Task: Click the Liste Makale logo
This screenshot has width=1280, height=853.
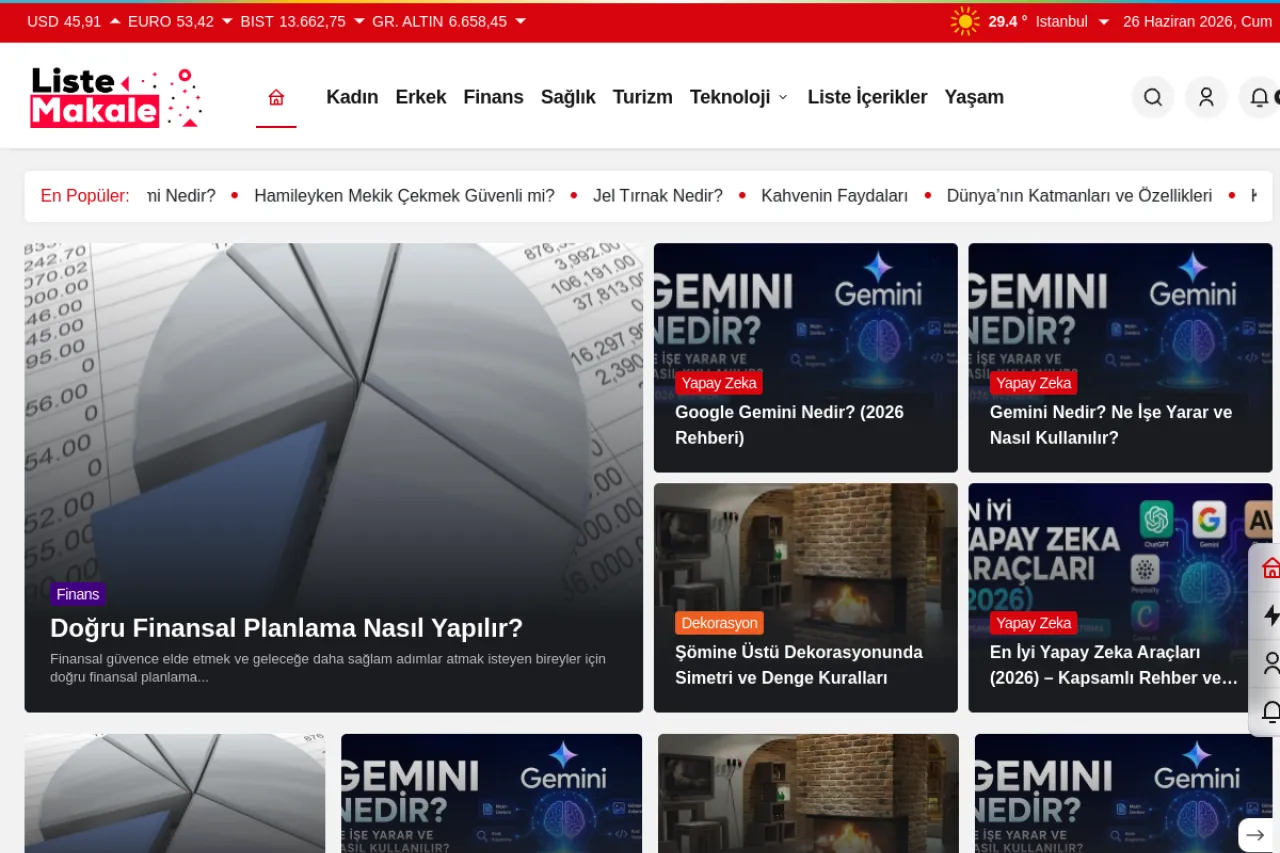Action: tap(116, 97)
